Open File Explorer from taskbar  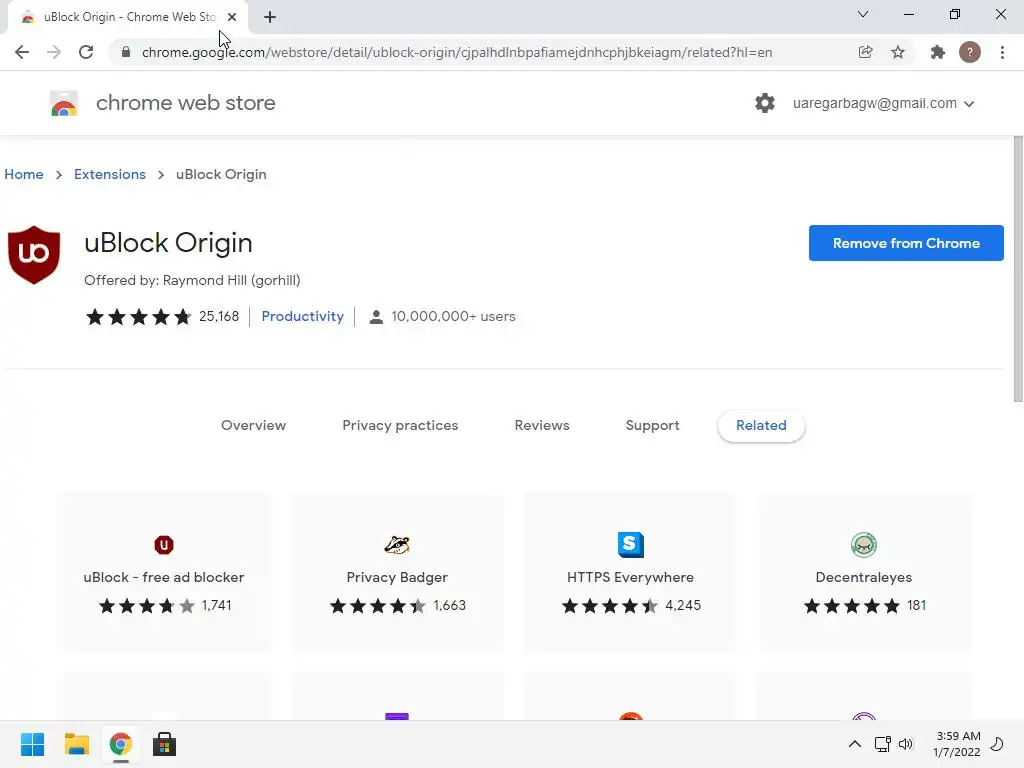pos(76,744)
